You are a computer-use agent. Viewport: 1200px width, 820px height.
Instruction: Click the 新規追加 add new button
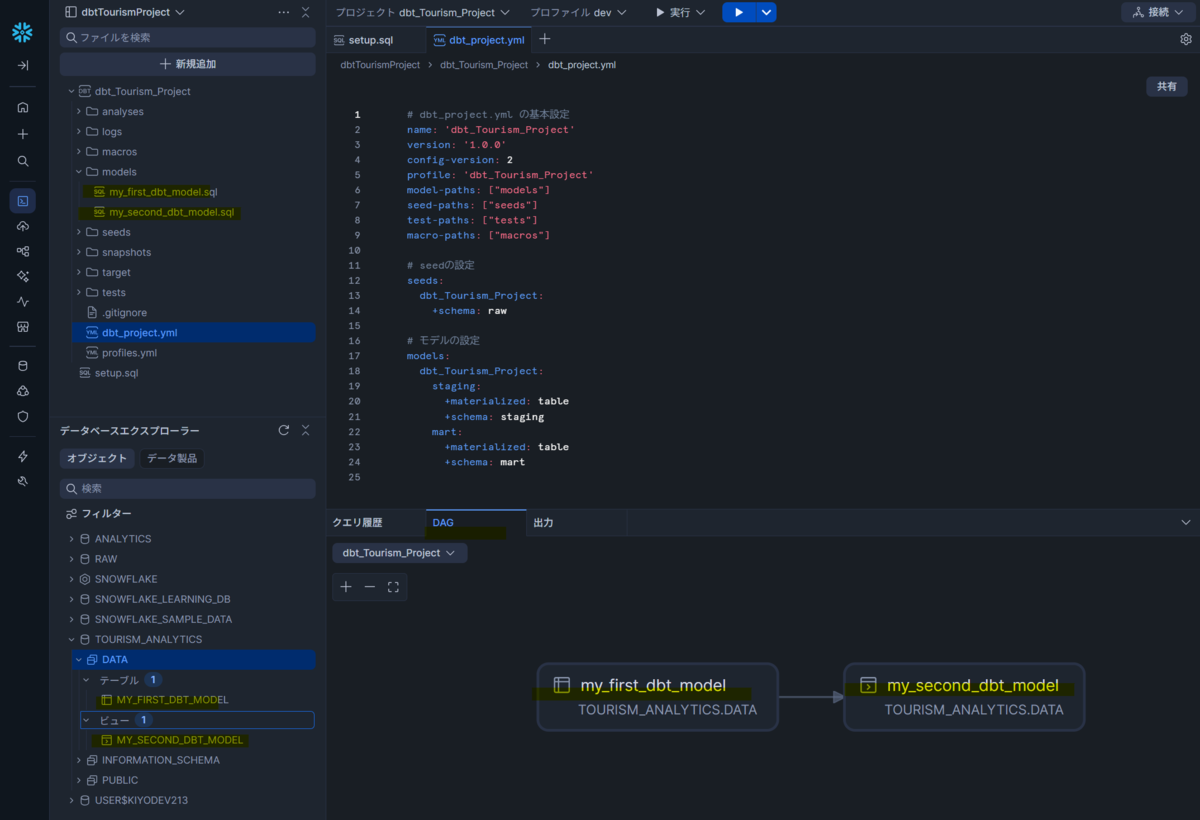pyautogui.click(x=188, y=64)
